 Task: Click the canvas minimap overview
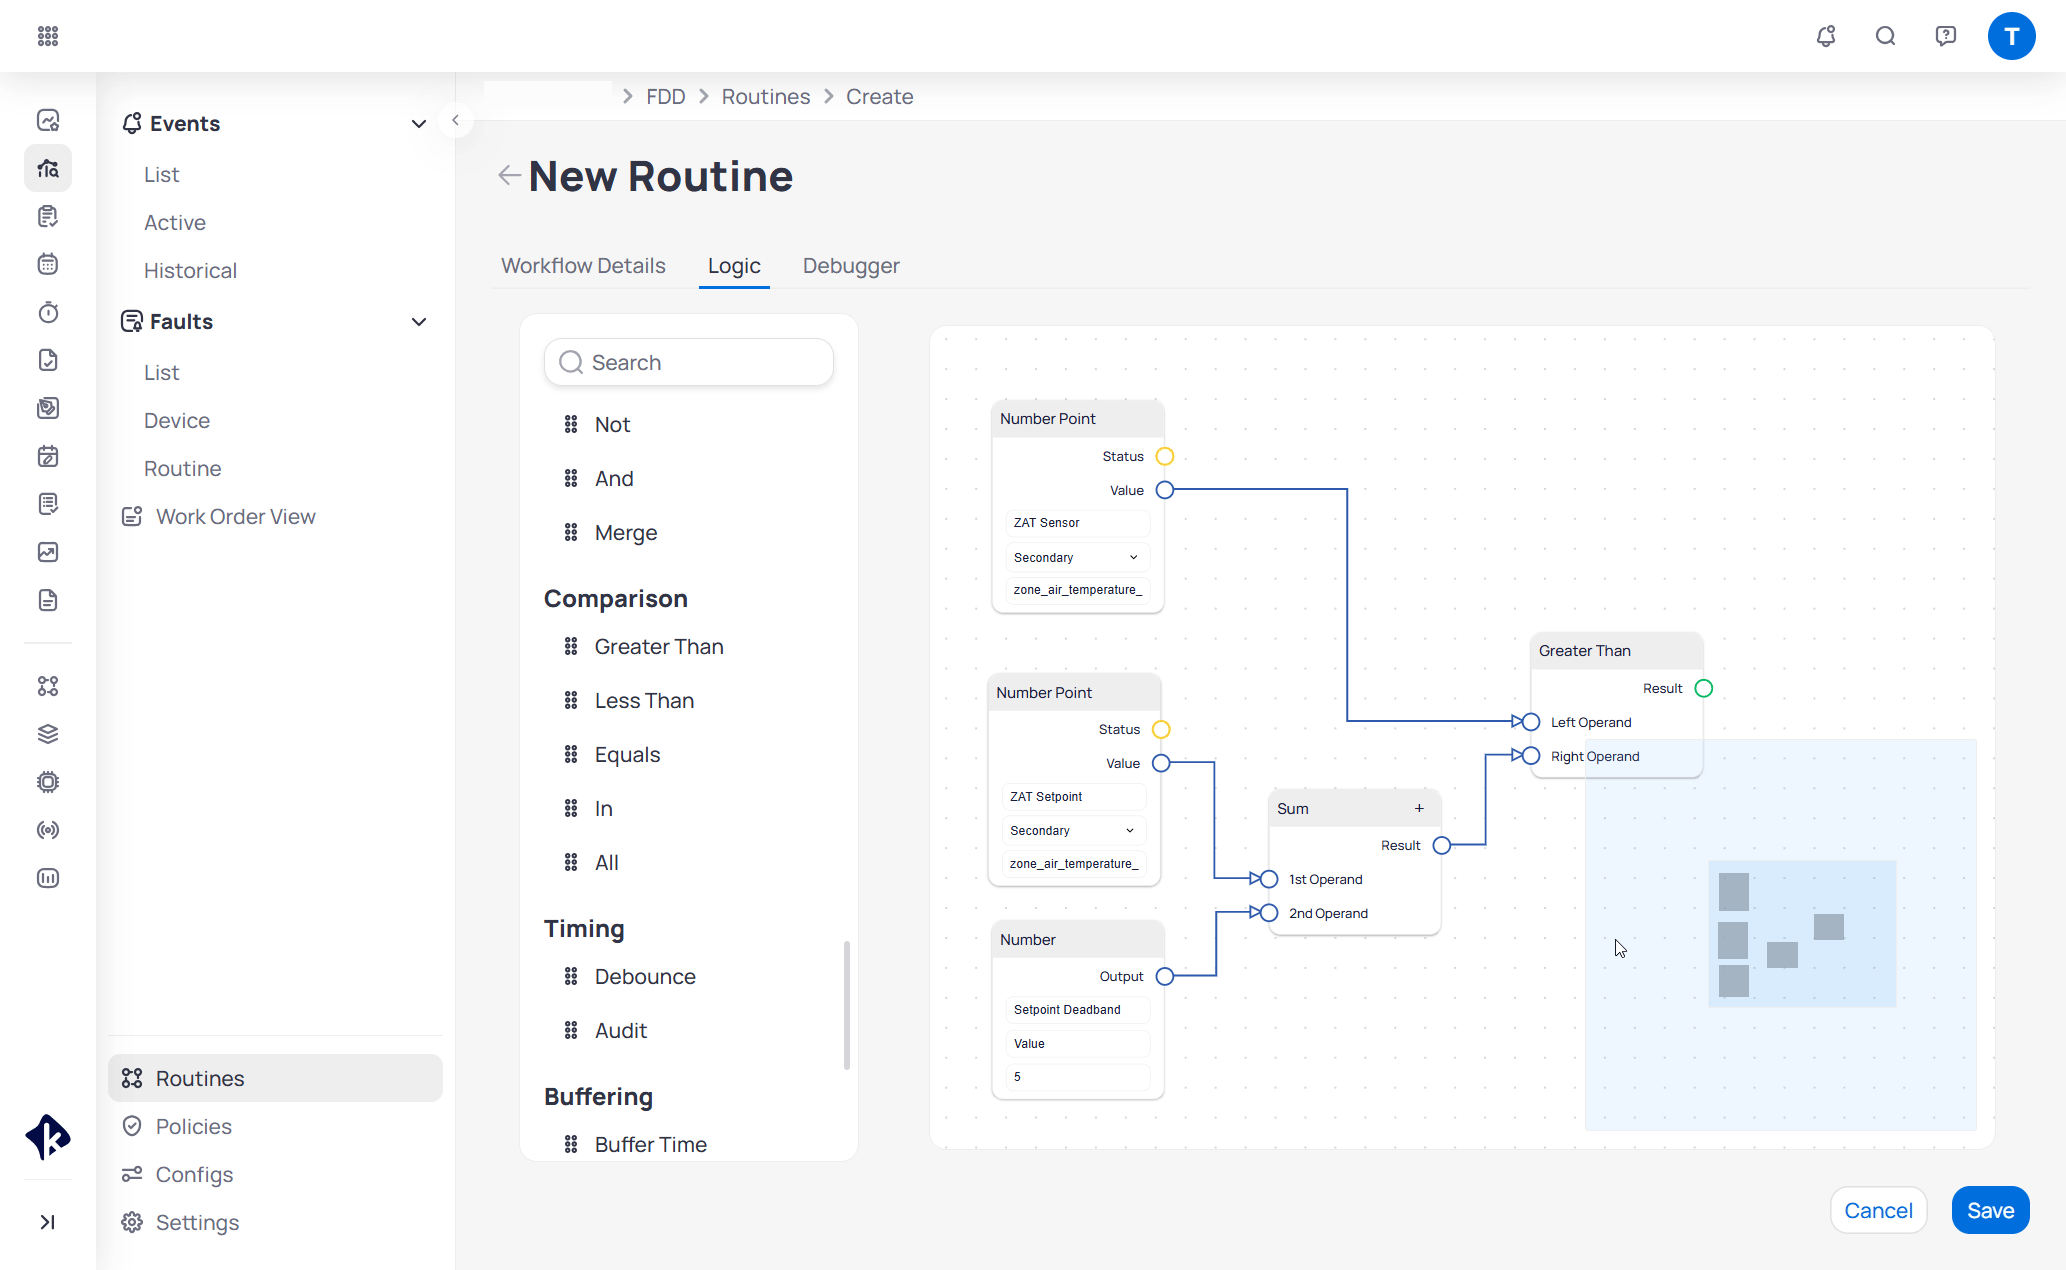(x=1780, y=934)
